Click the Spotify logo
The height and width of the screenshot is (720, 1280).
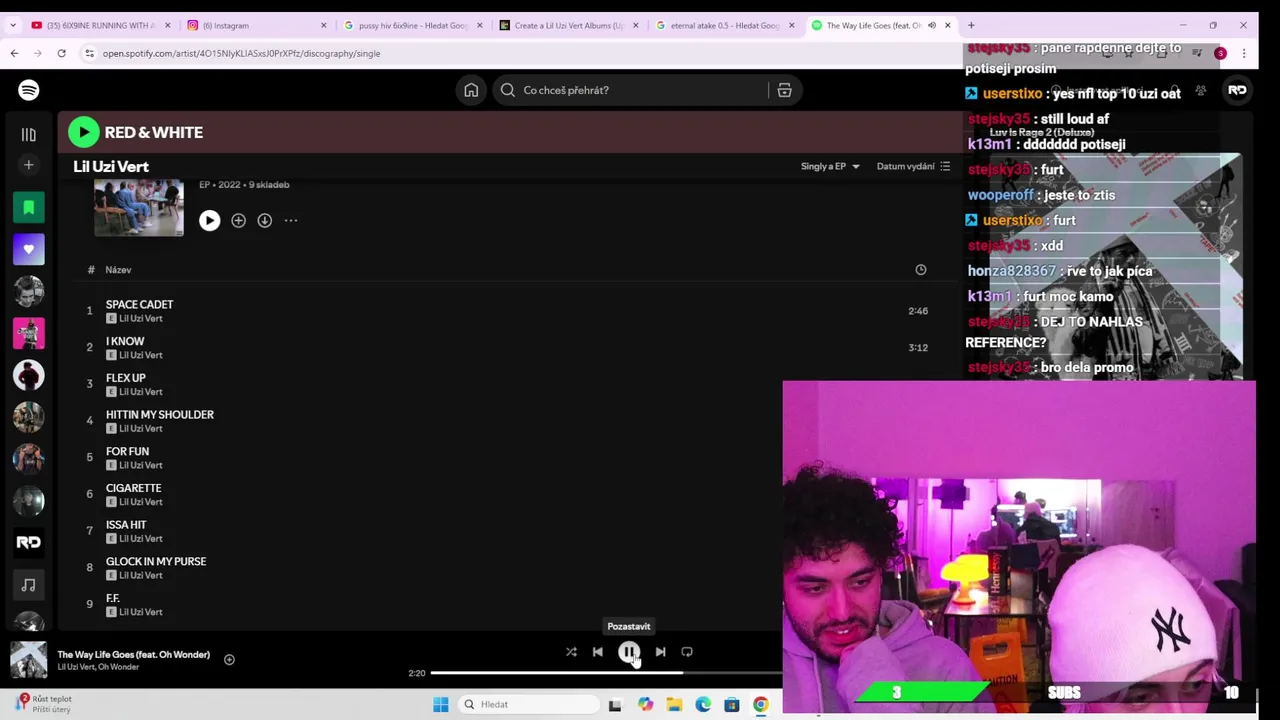tap(29, 90)
